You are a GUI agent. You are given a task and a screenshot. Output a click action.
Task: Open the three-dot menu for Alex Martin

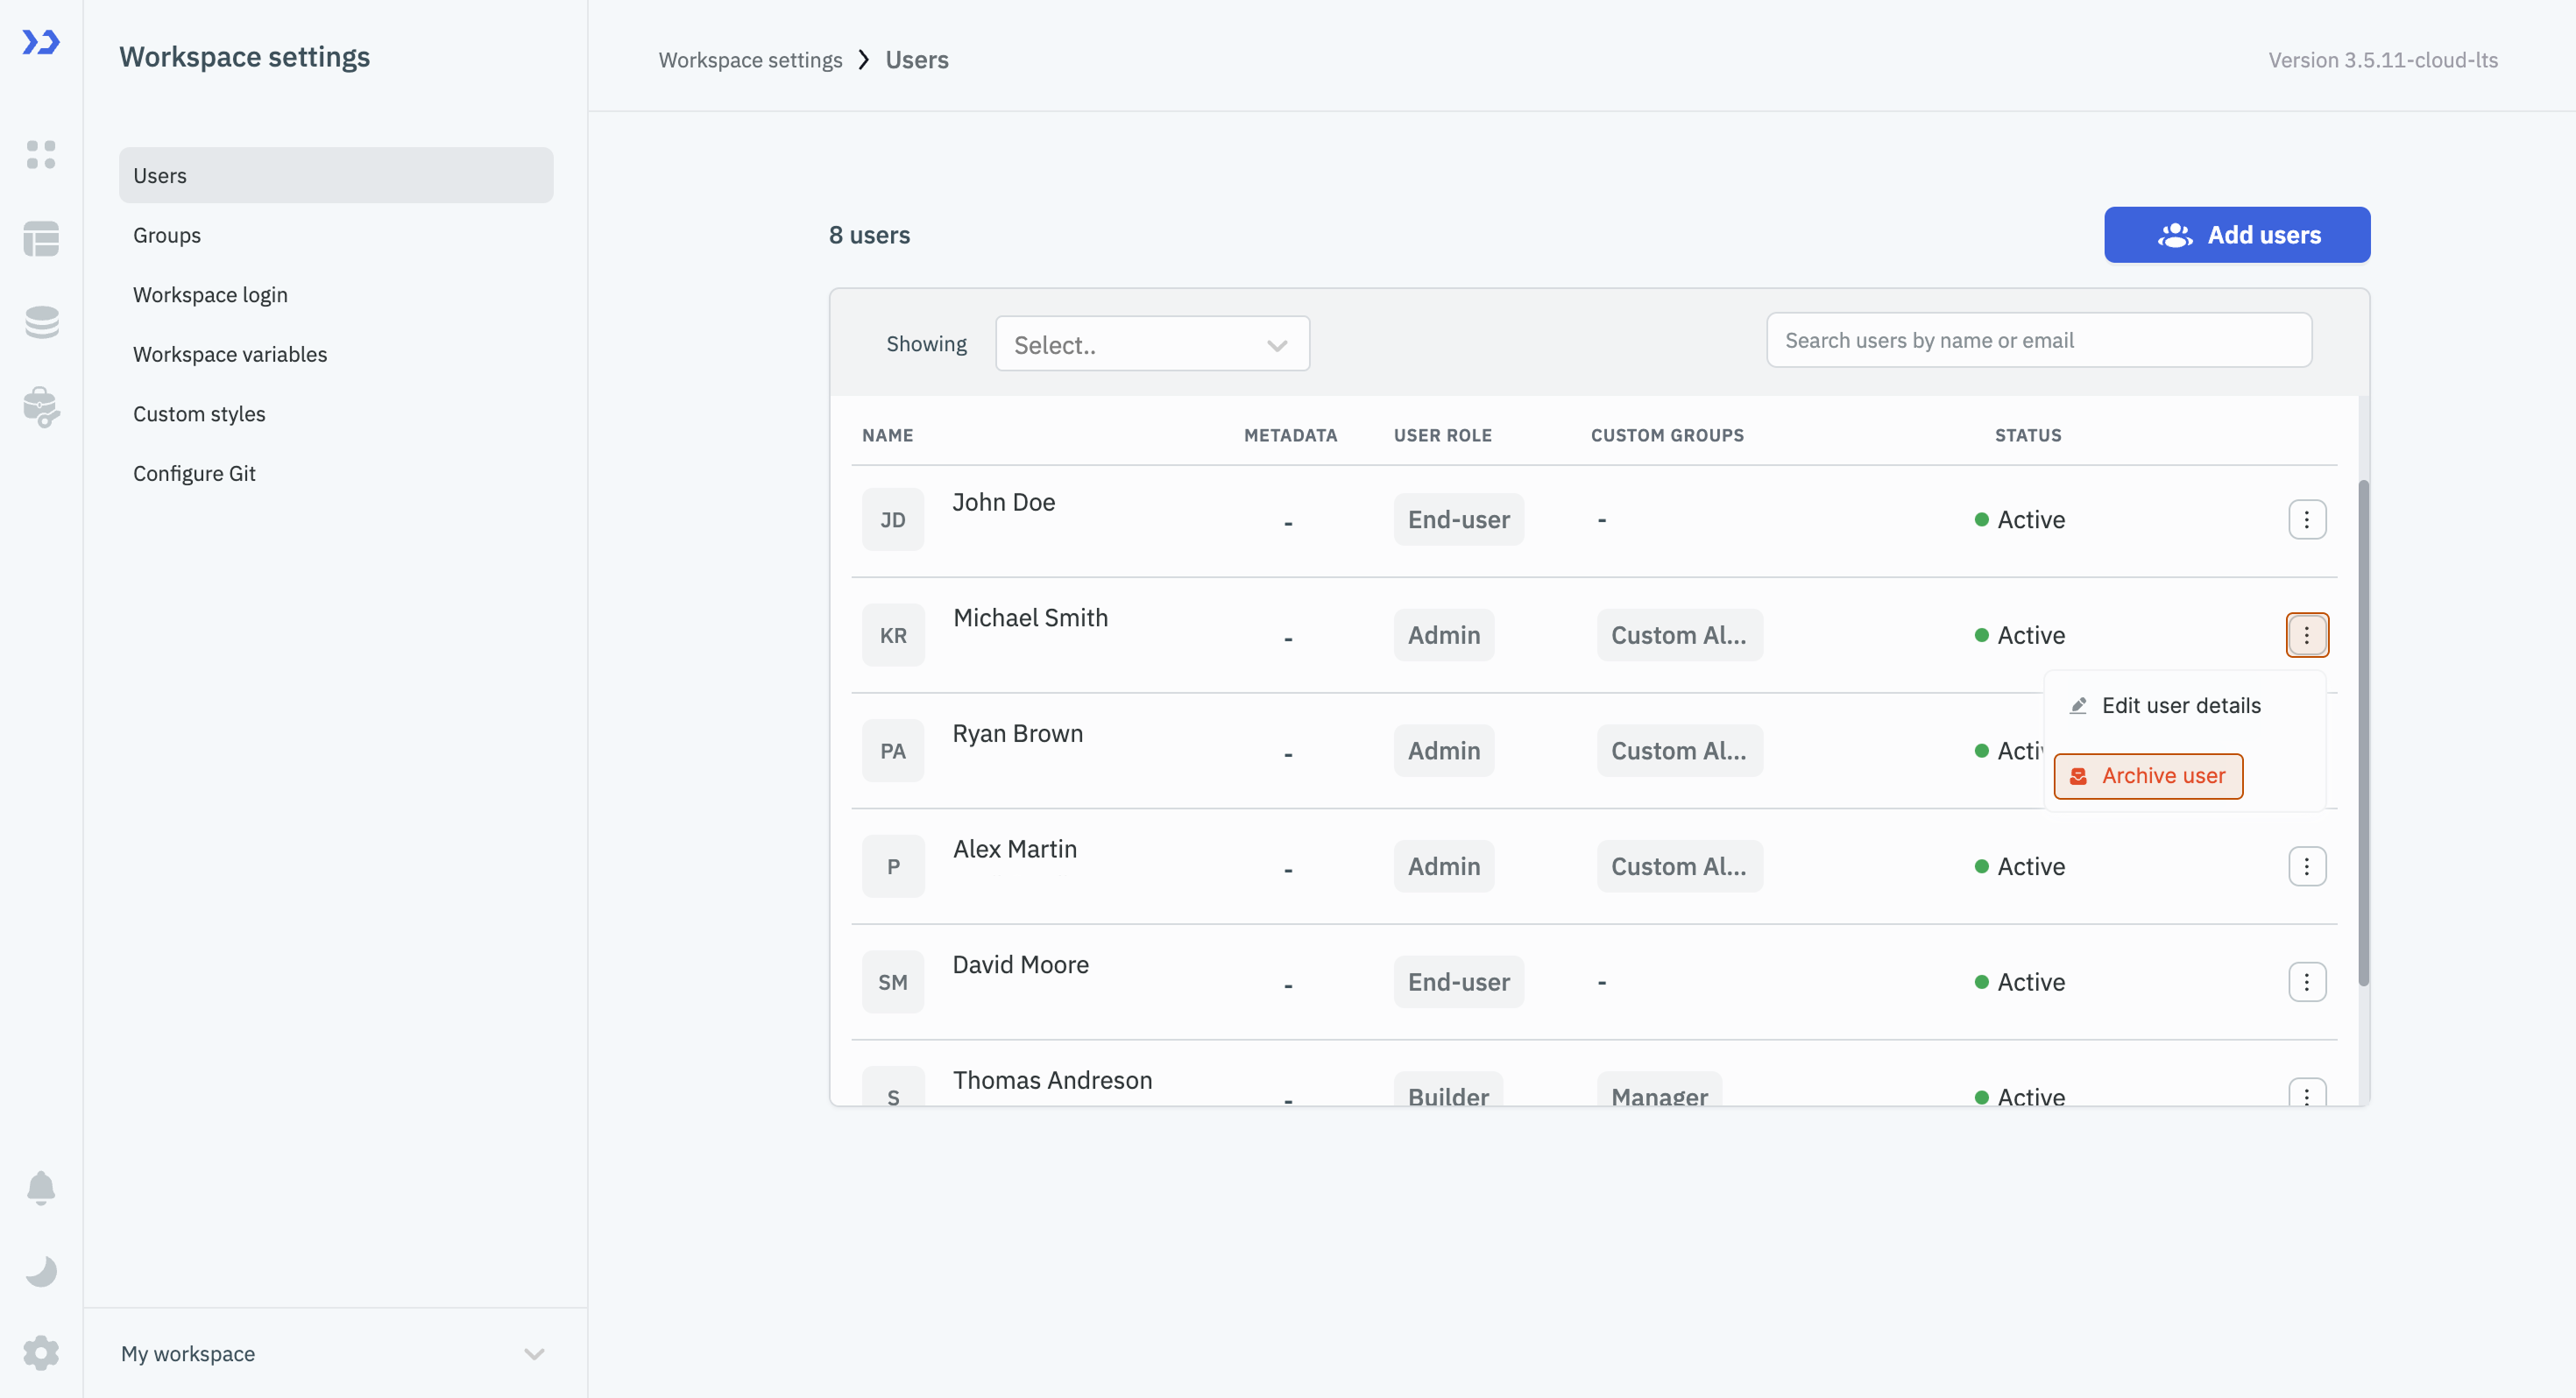[x=2307, y=866]
